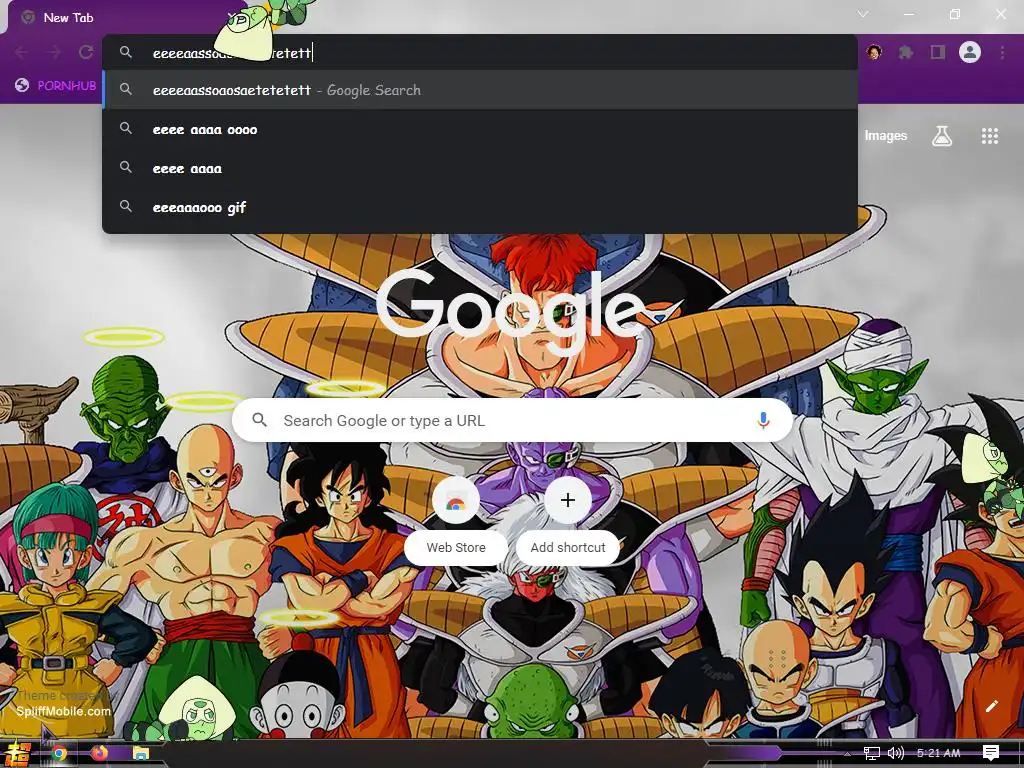The image size is (1024, 768).
Task: Click the first bookmark in bookmarks bar
Action: coord(56,86)
